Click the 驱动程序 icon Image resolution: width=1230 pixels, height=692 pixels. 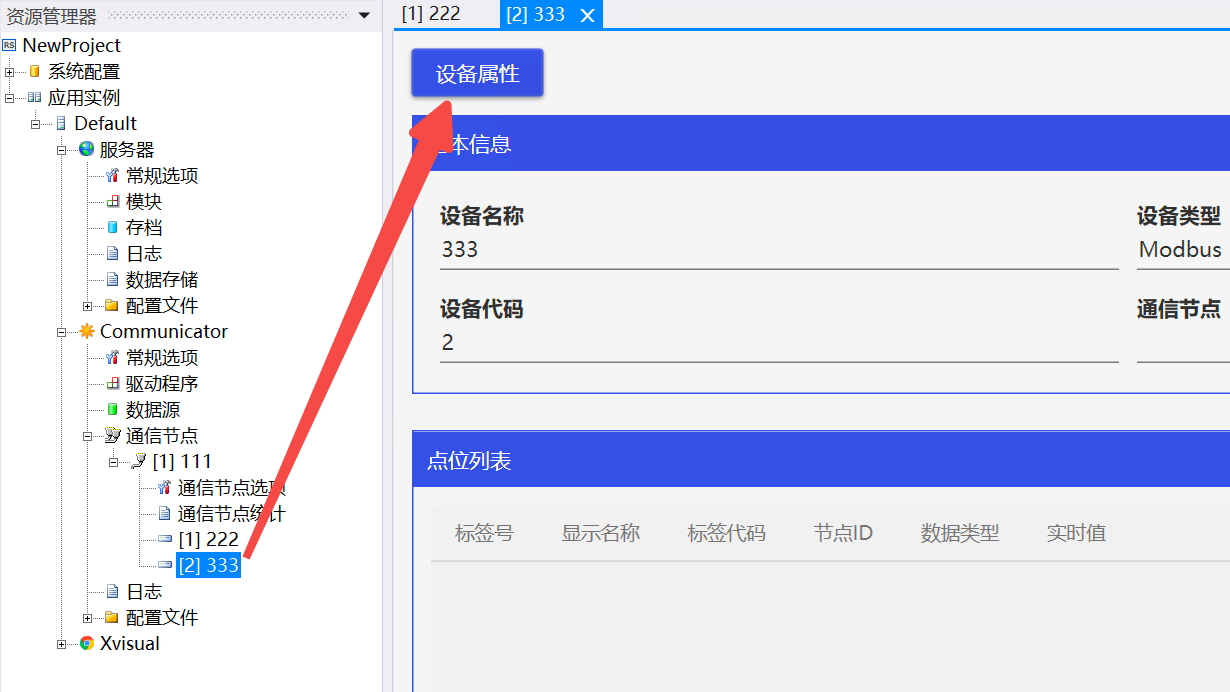pyautogui.click(x=113, y=383)
